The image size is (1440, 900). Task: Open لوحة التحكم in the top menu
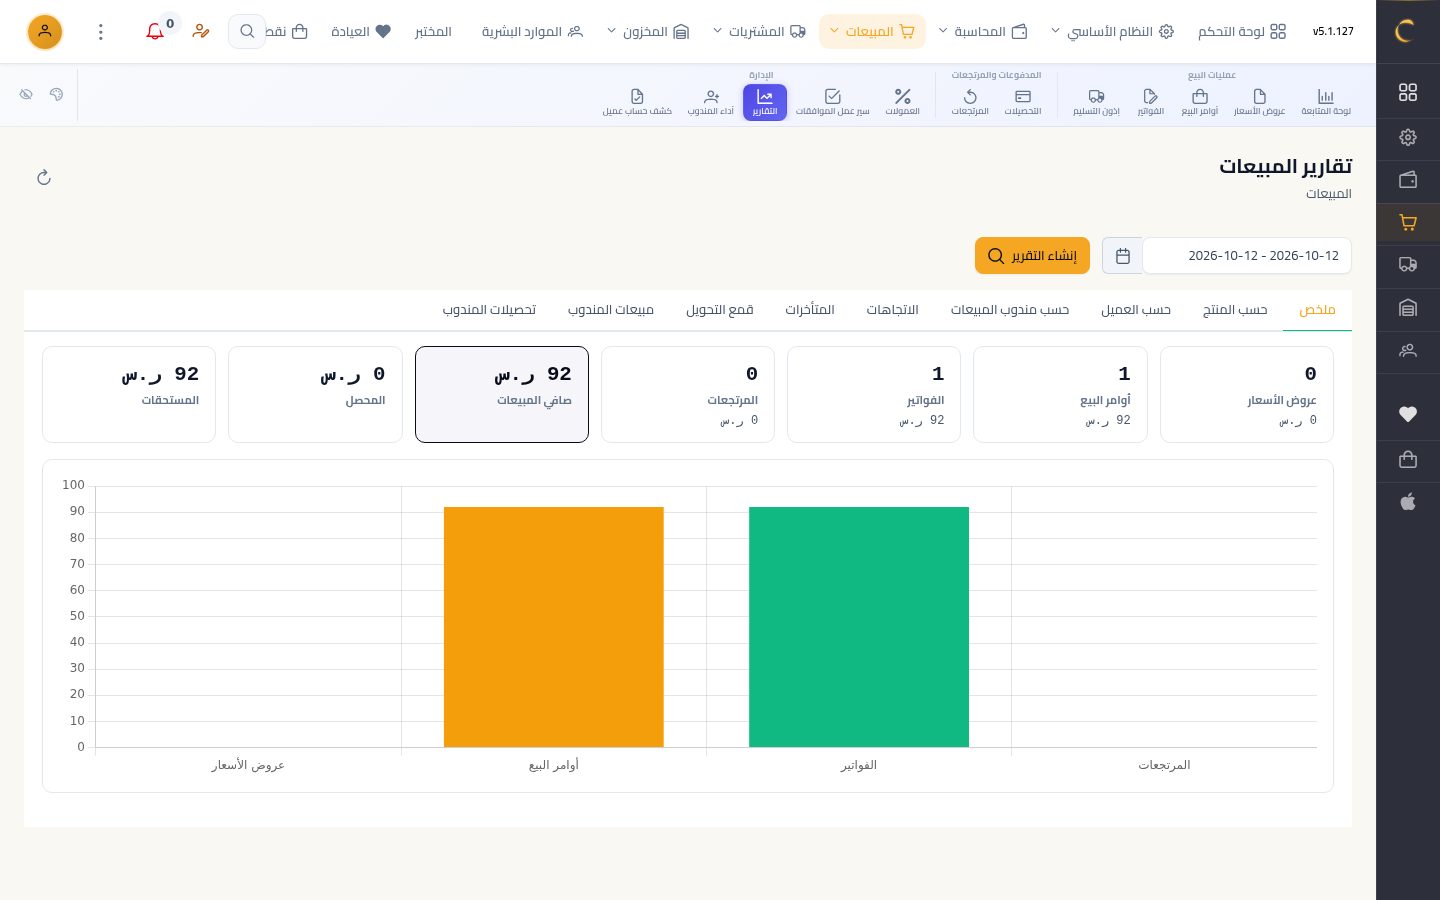point(1242,32)
